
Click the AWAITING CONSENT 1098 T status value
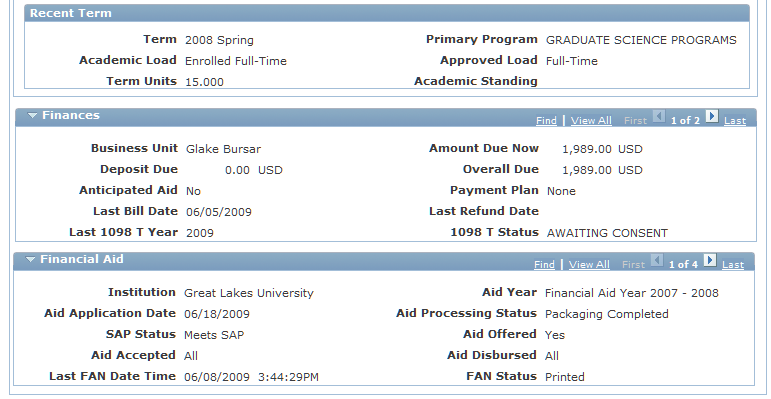[607, 233]
